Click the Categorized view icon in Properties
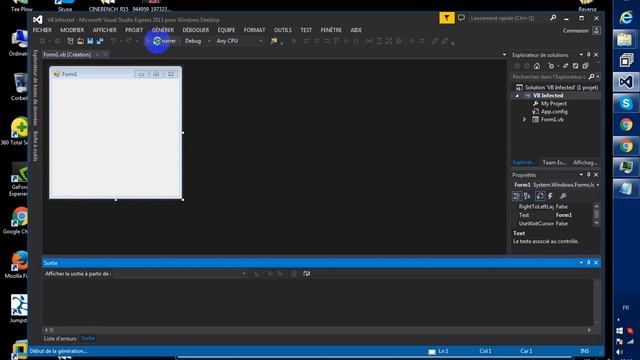640x360 pixels. tap(517, 196)
